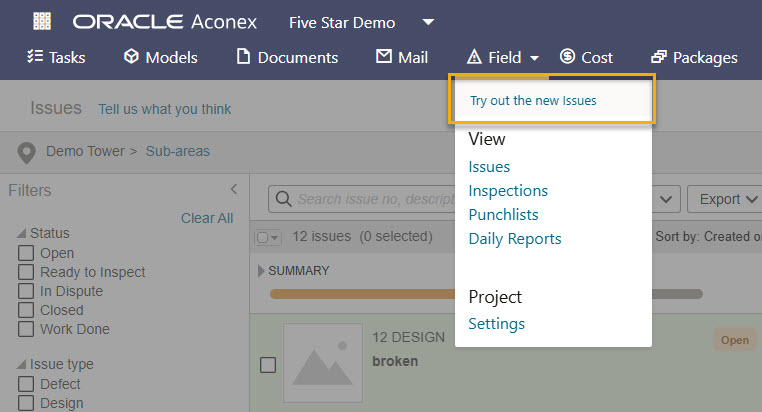The image size is (762, 412).
Task: Click the Demo Tower breadcrumb text
Action: (86, 151)
